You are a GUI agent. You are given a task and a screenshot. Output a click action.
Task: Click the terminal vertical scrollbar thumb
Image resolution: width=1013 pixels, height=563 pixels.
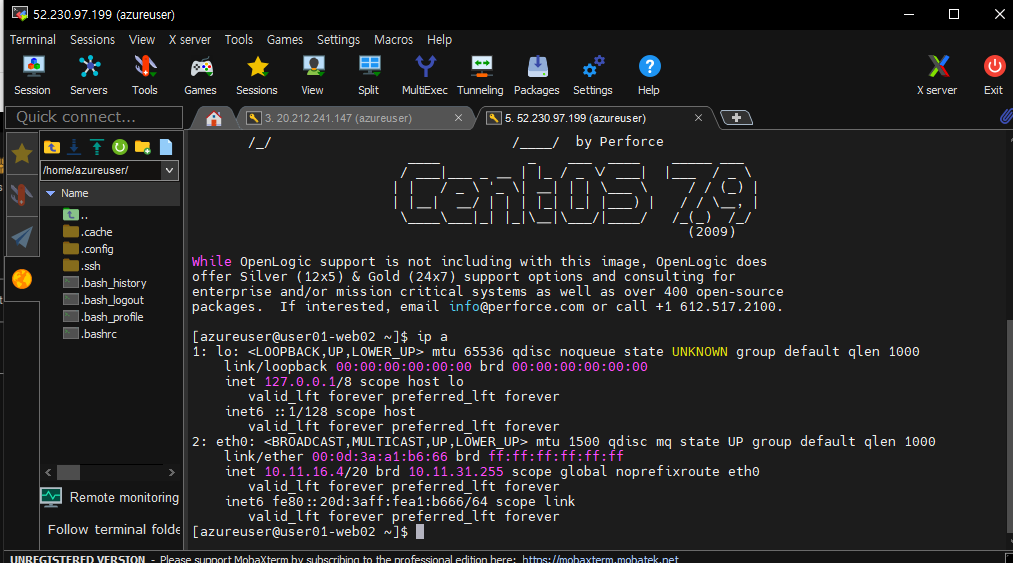(x=1009, y=427)
